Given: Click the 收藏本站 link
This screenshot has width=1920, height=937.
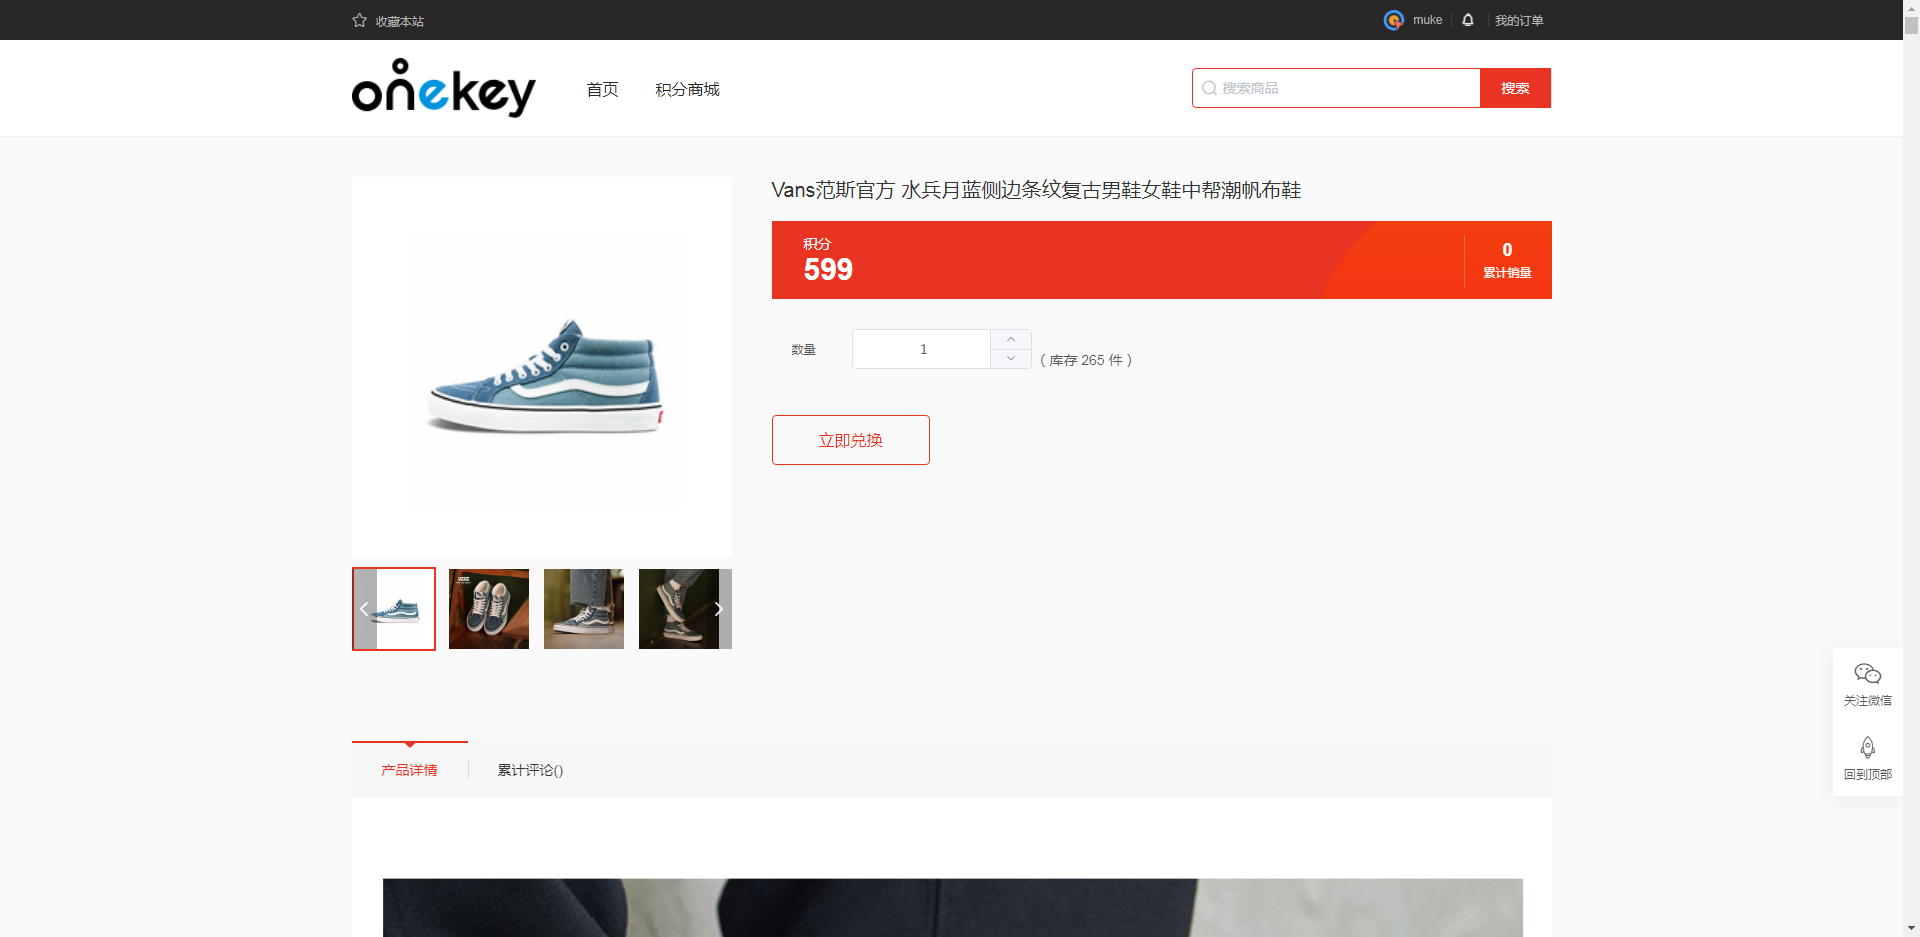Looking at the screenshot, I should click(400, 21).
